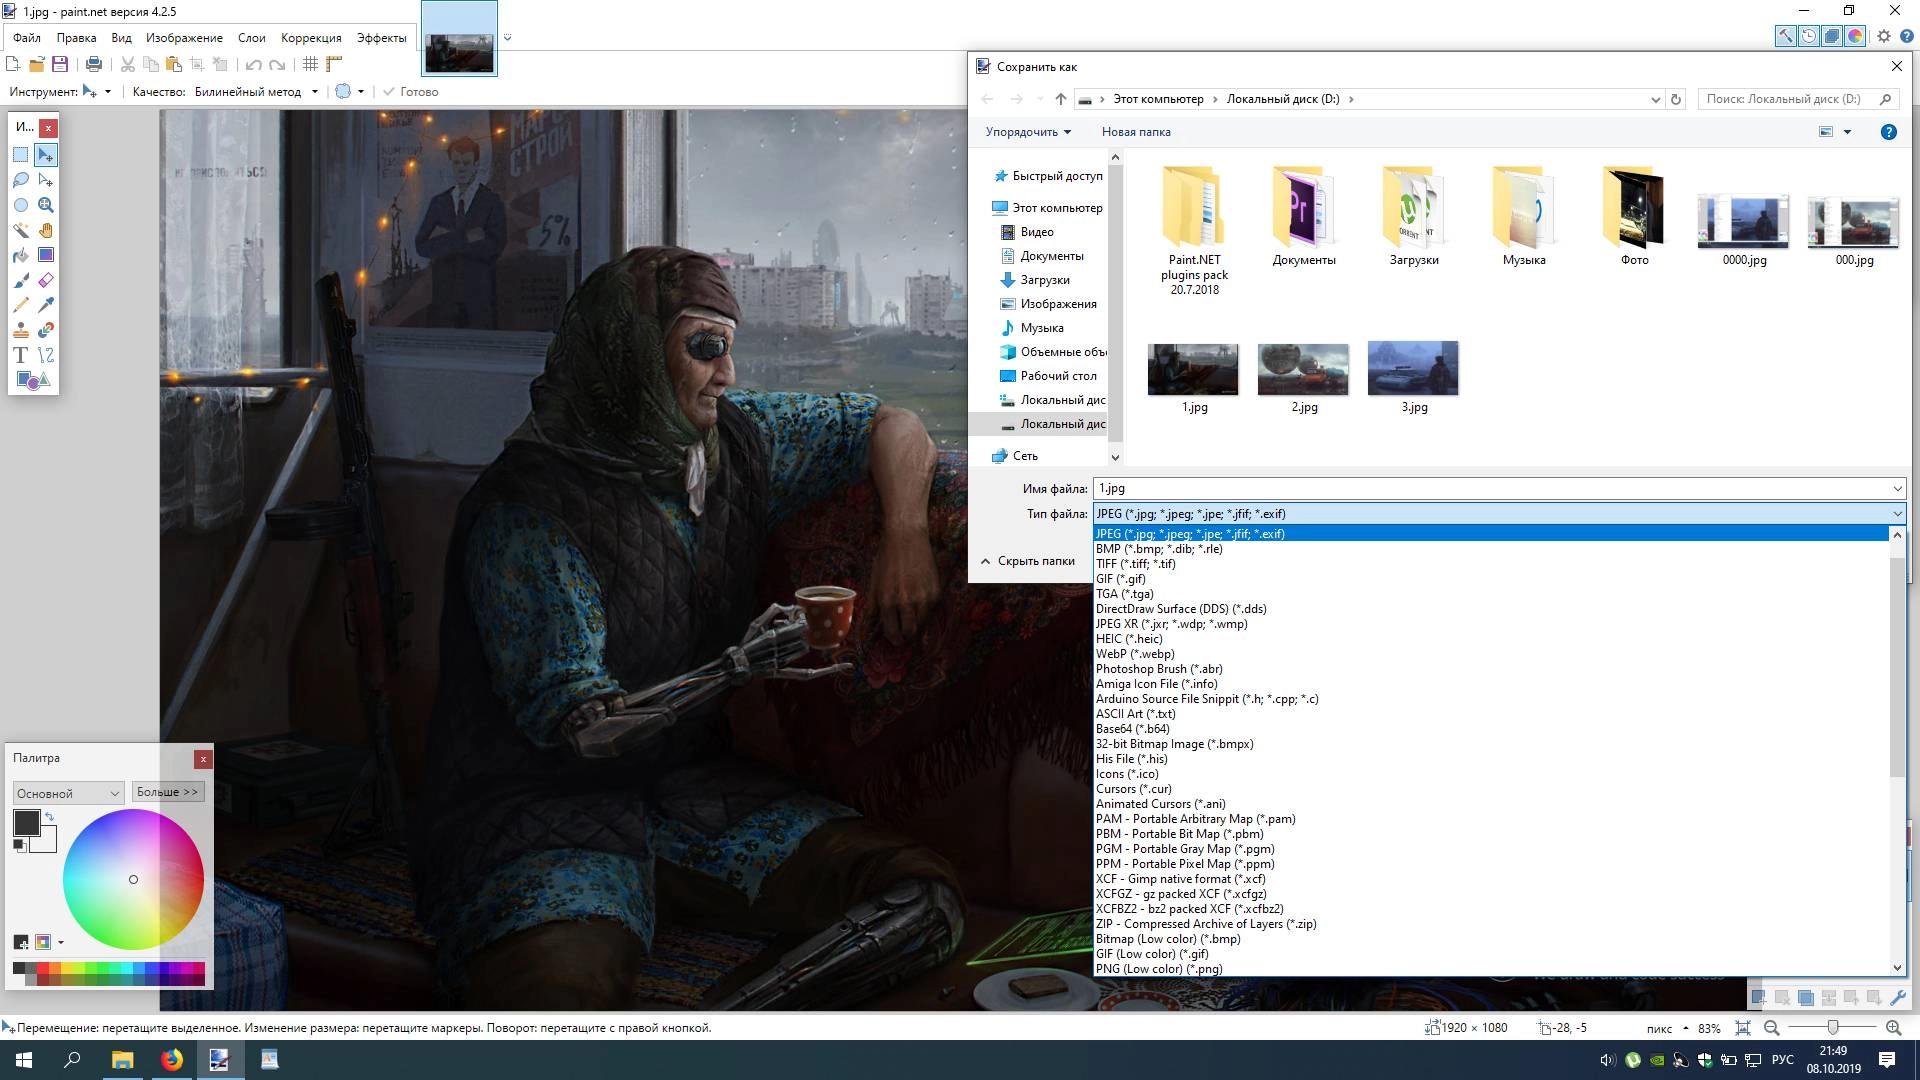This screenshot has height=1080, width=1920.
Task: Select the Move Selection tool
Action: 46,180
